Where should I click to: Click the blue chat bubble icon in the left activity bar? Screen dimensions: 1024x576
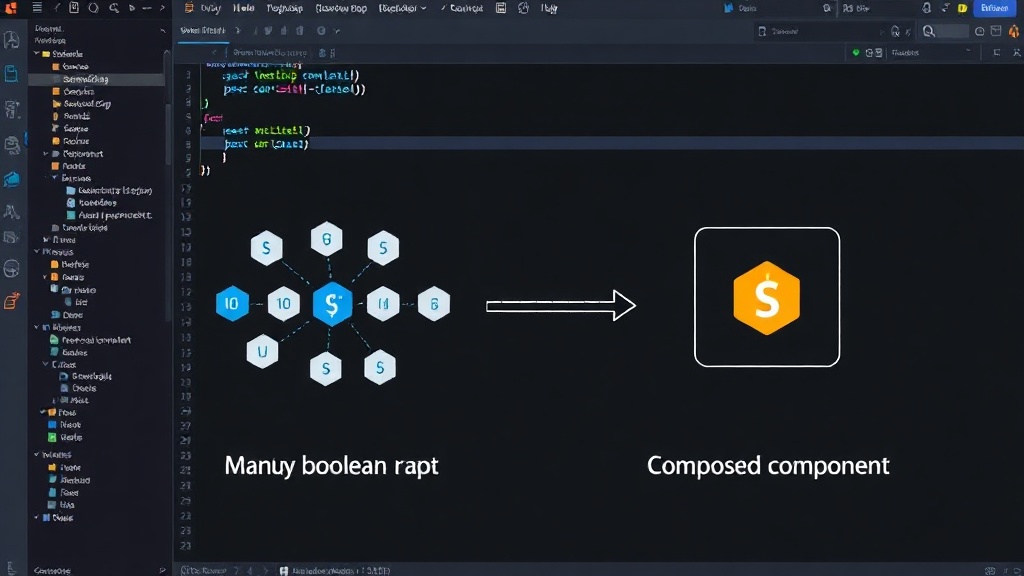[11, 179]
